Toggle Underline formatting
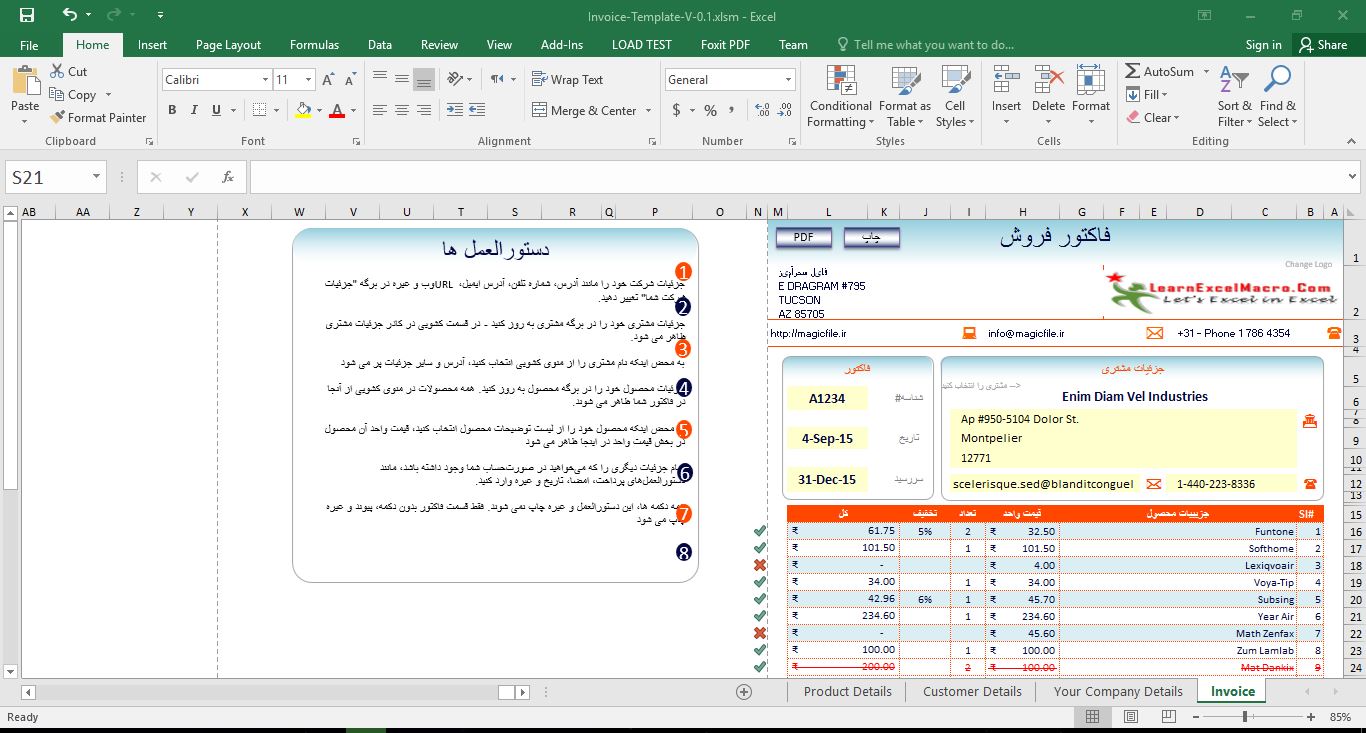The image size is (1366, 733). (217, 110)
